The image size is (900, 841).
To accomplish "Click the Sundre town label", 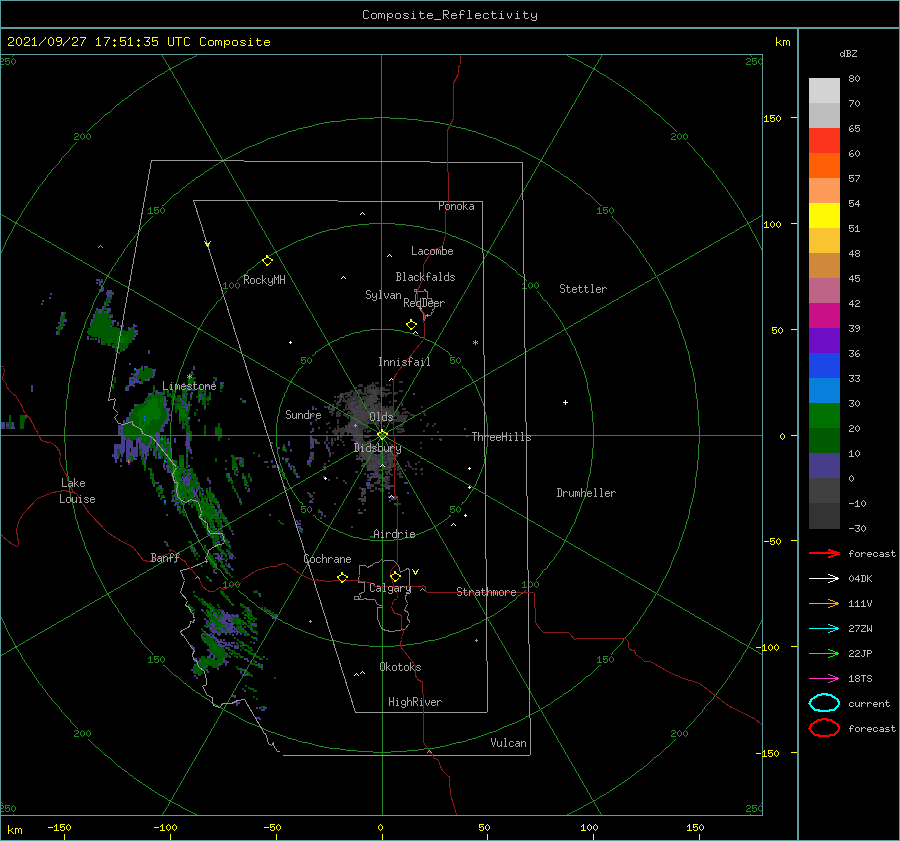I will pyautogui.click(x=303, y=414).
